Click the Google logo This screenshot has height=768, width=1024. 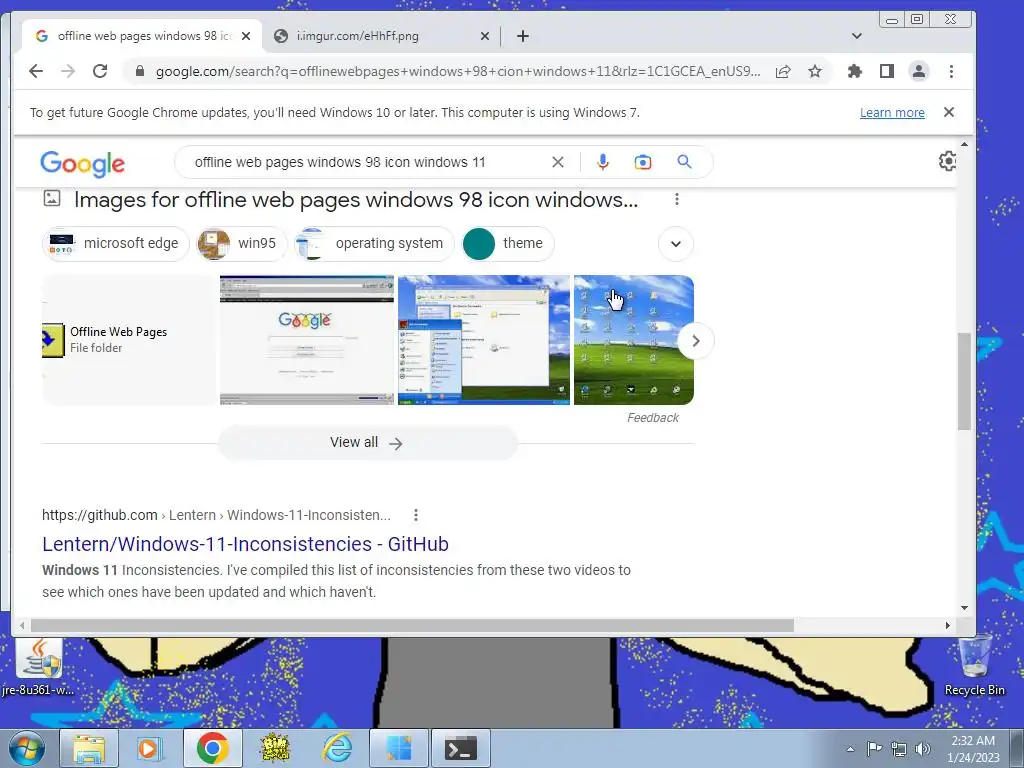(x=82, y=163)
